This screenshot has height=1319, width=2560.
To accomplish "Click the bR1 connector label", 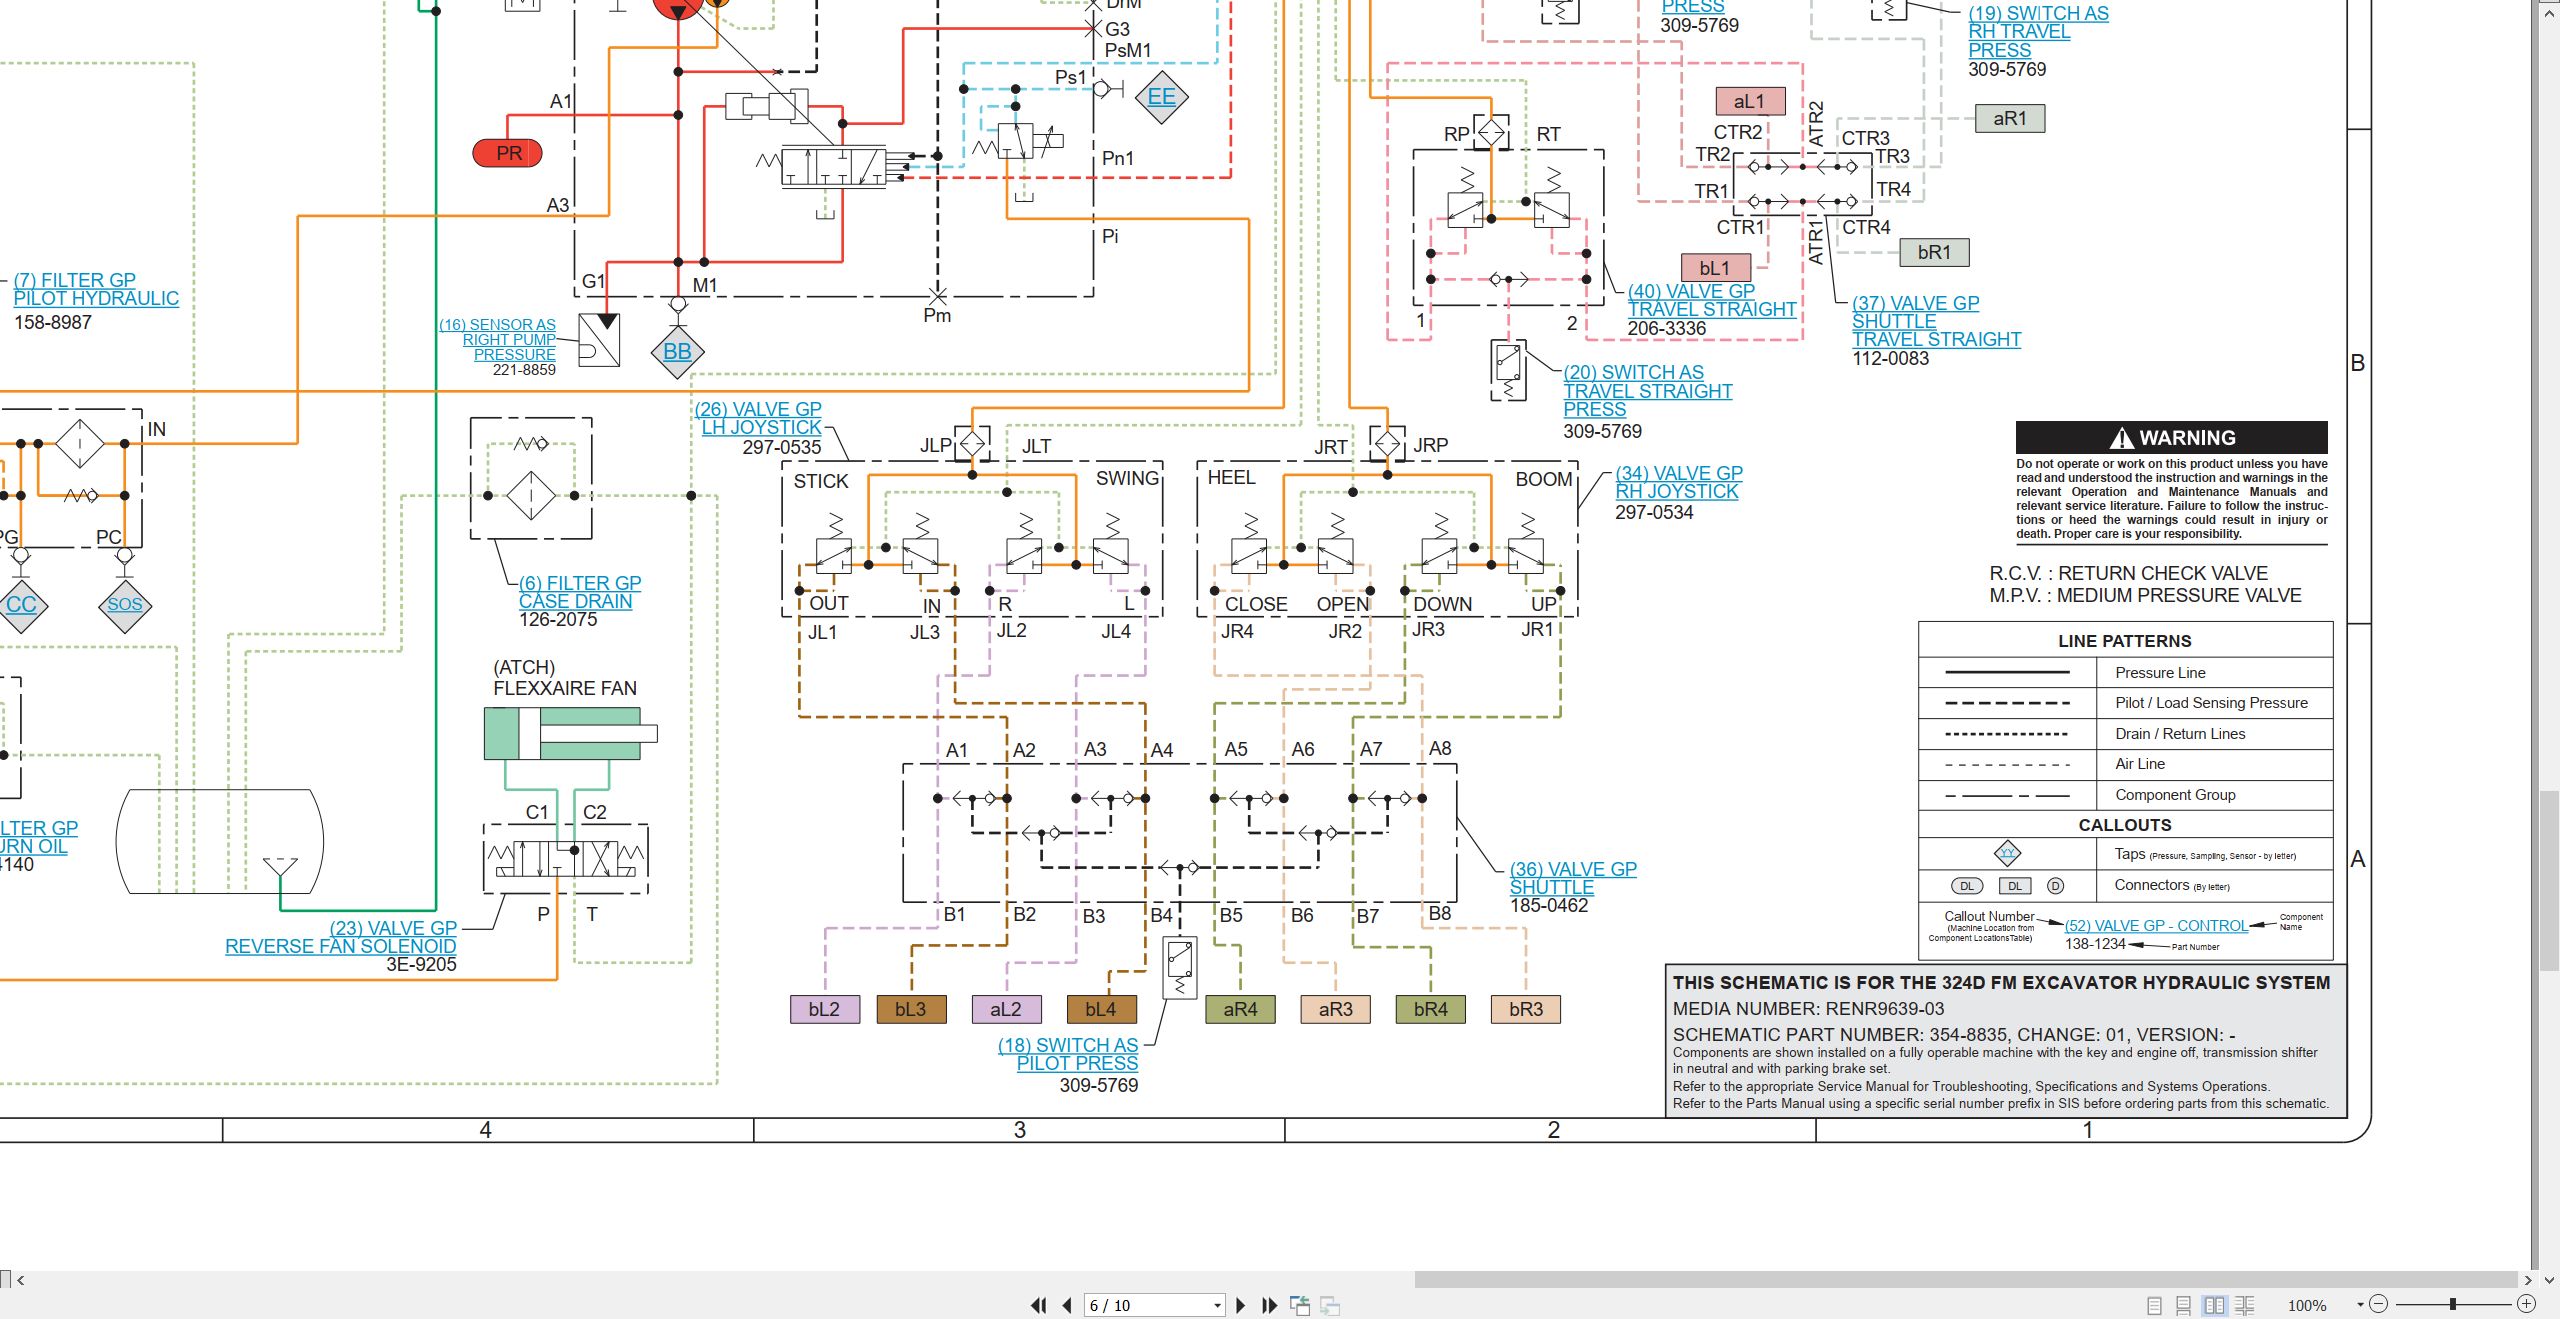I will click(1934, 252).
